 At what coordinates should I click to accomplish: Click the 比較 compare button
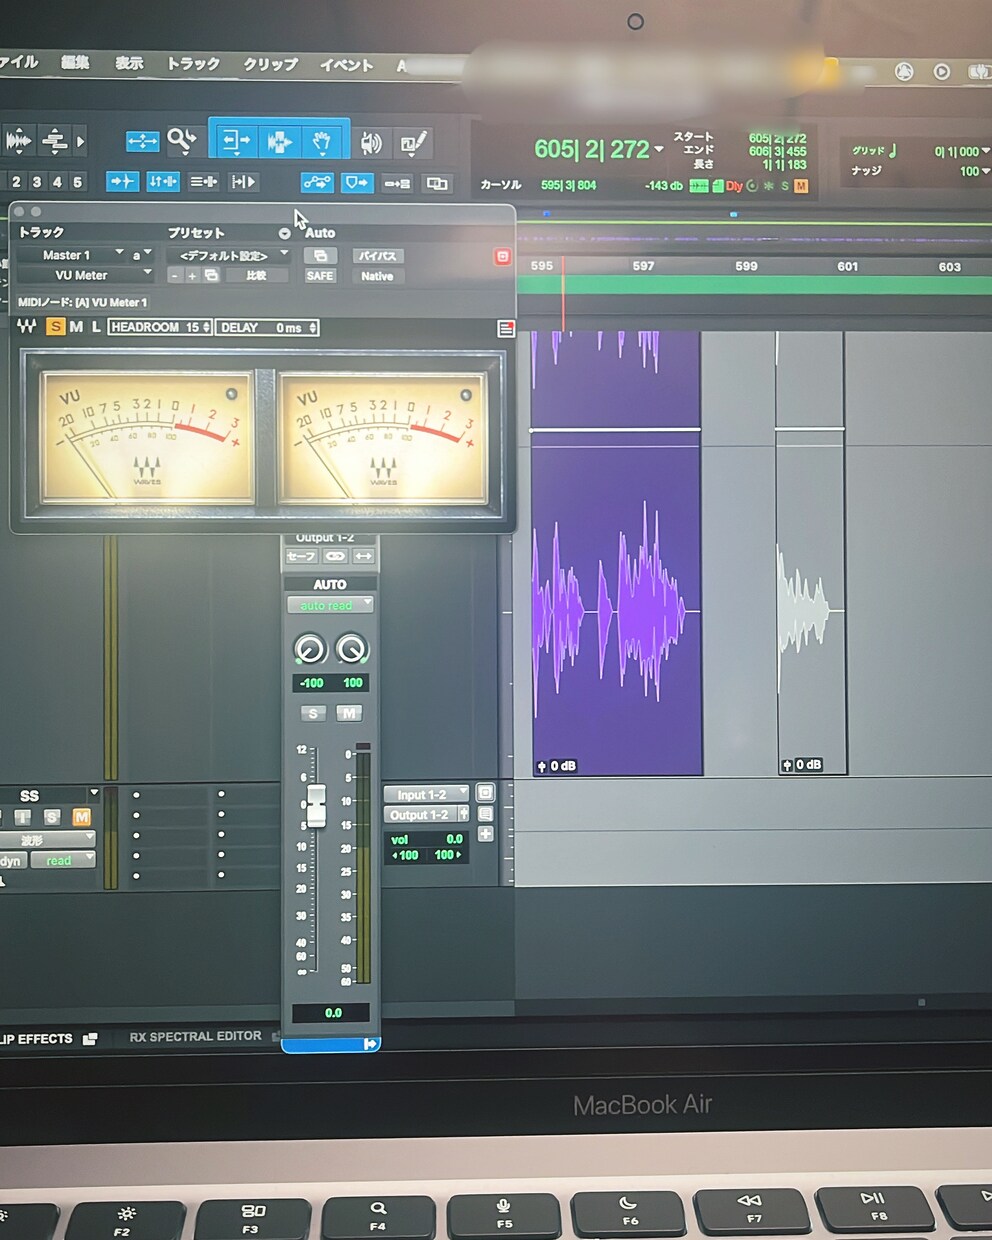tap(256, 275)
